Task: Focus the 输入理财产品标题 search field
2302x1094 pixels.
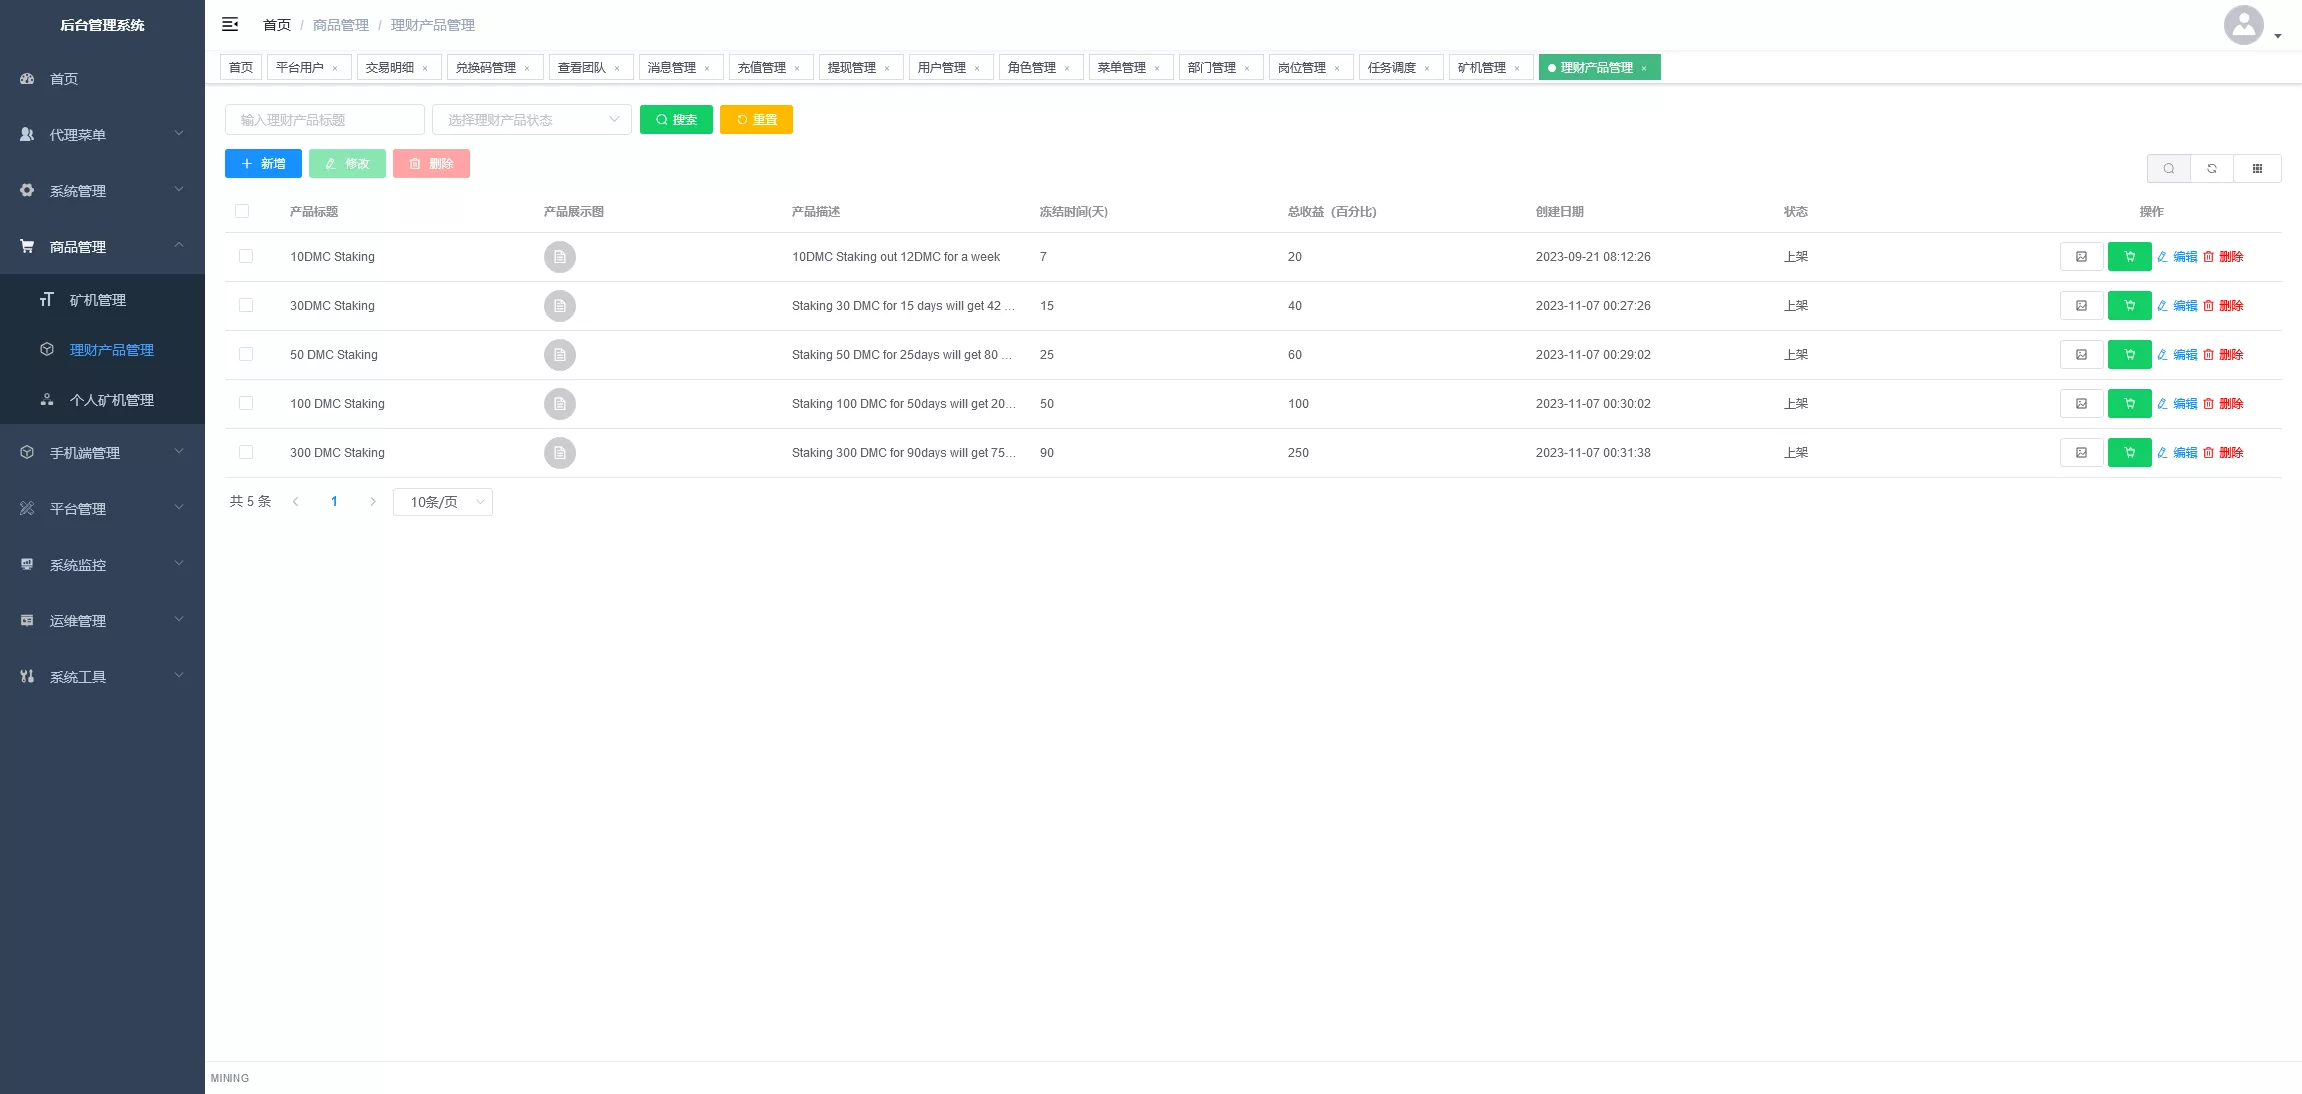Action: tap(324, 120)
